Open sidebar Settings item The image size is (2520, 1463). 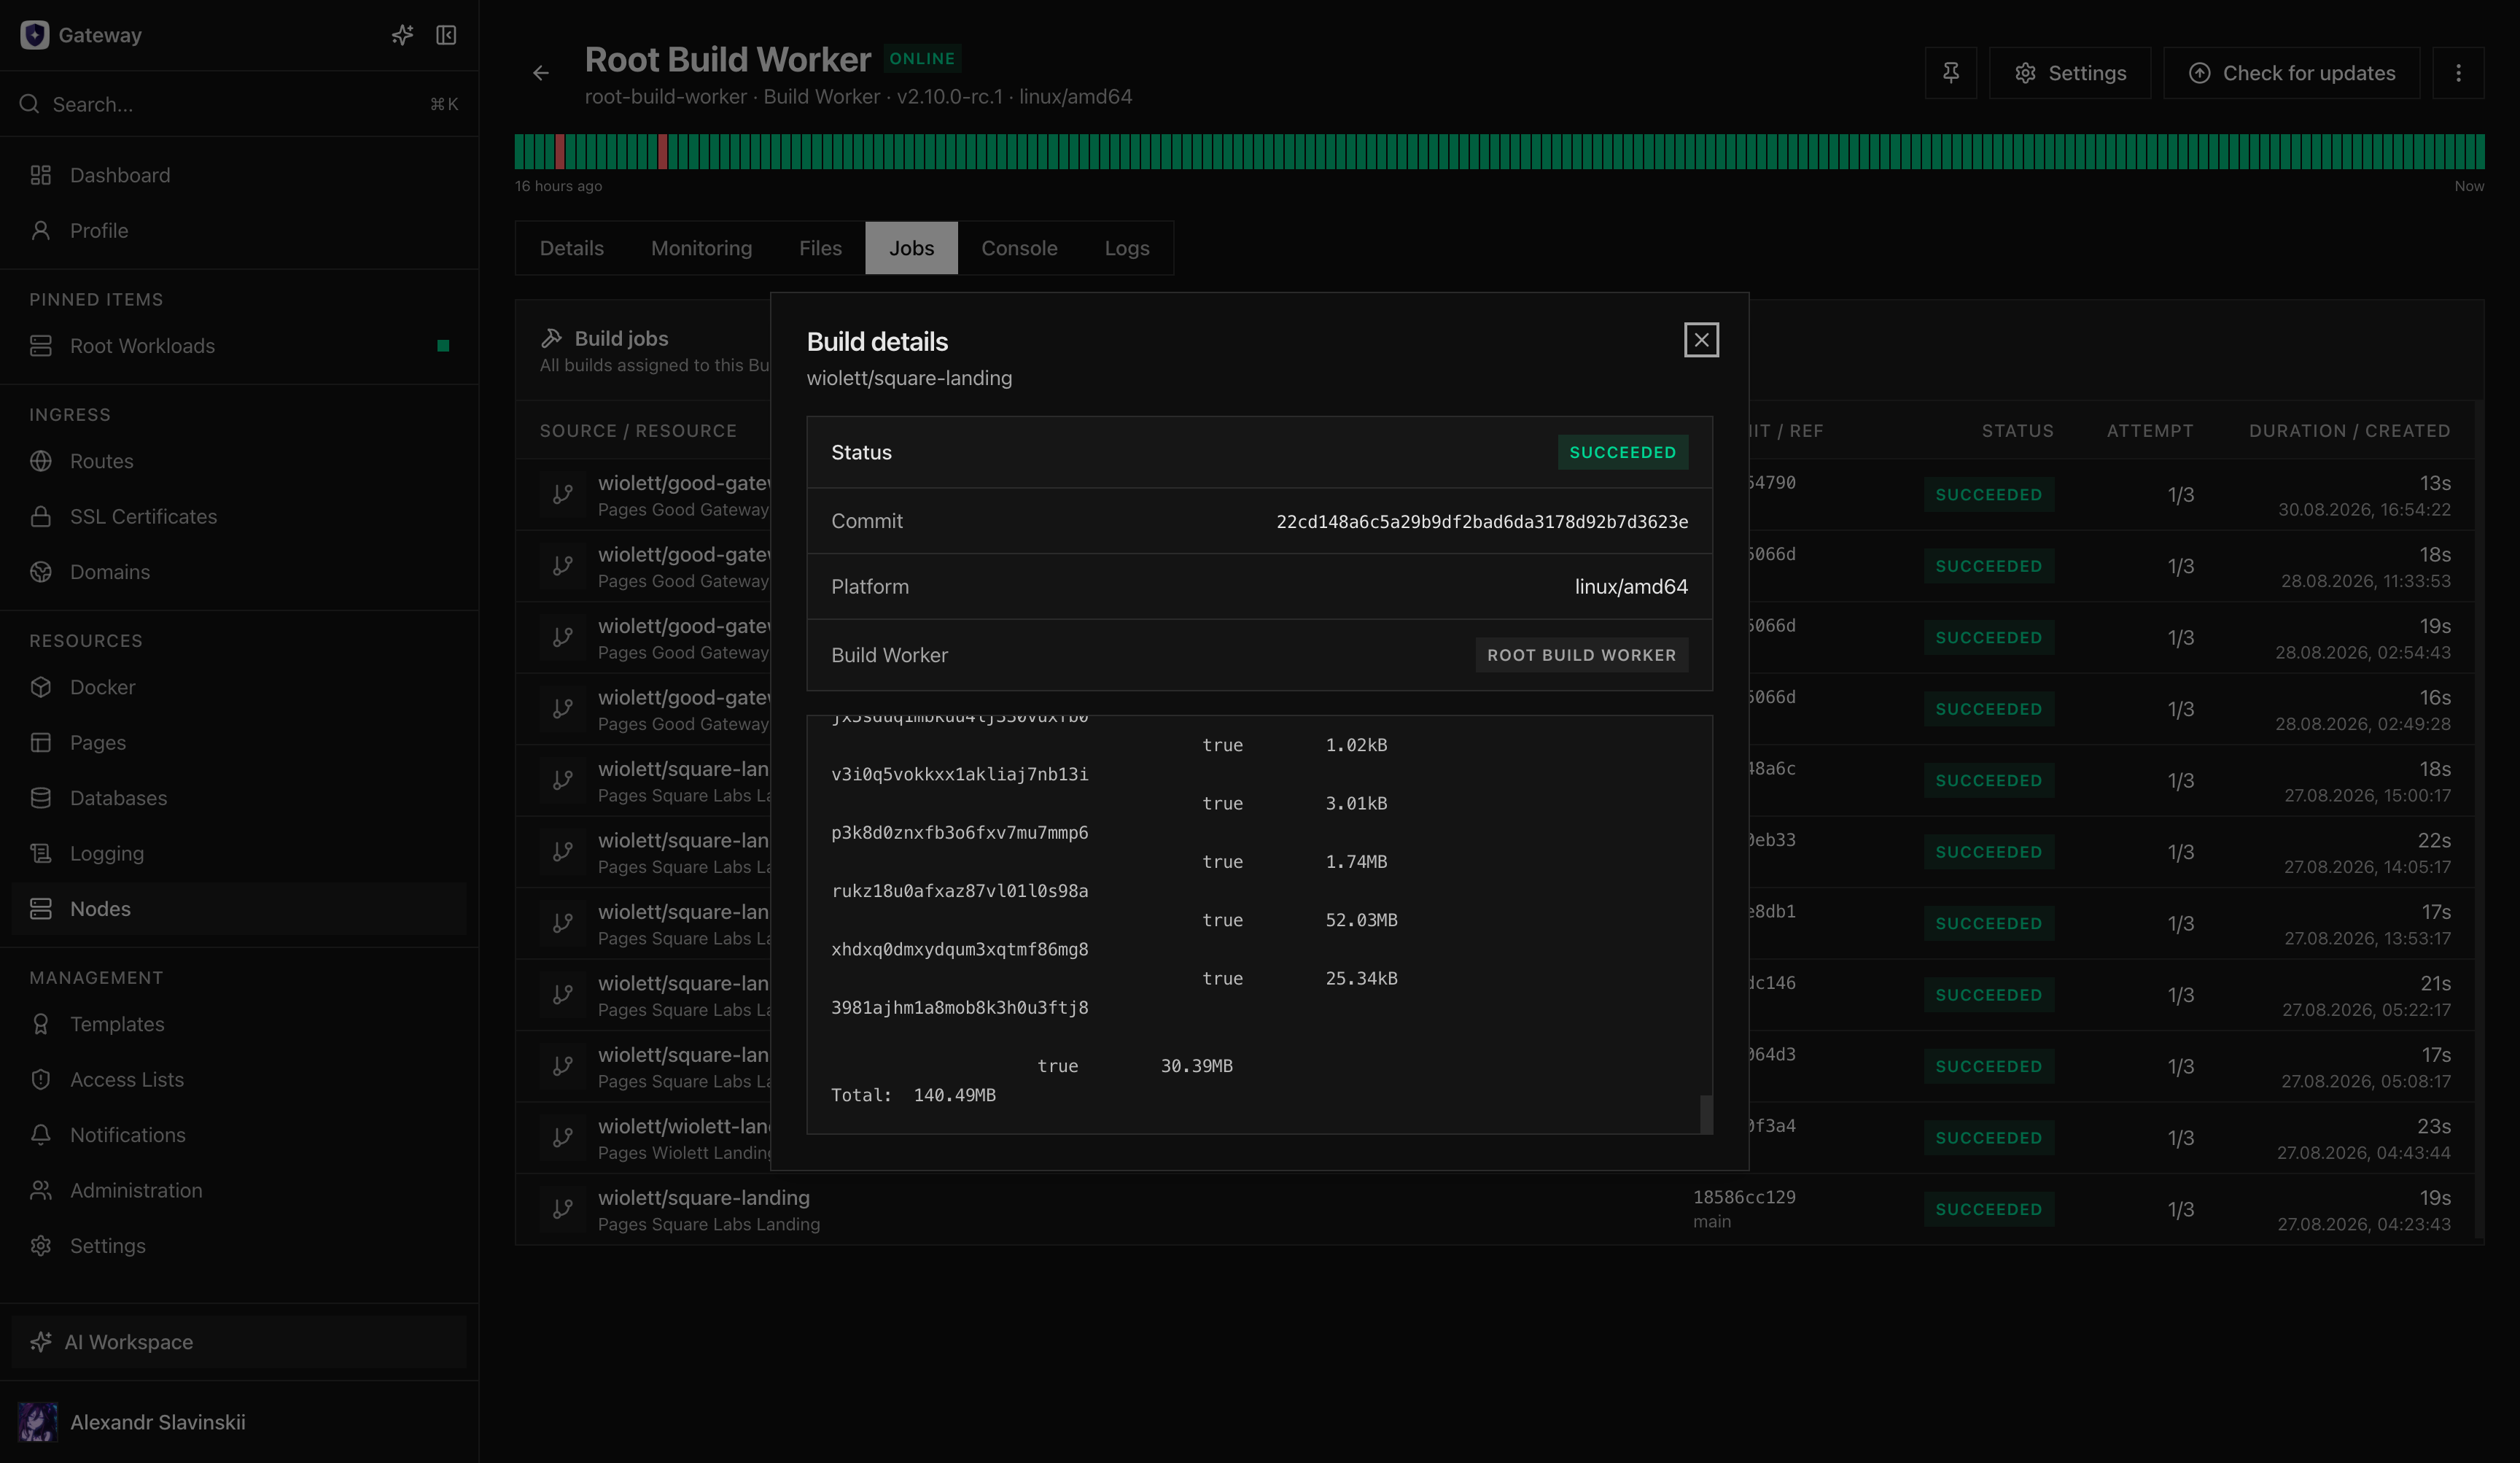tap(239, 1246)
